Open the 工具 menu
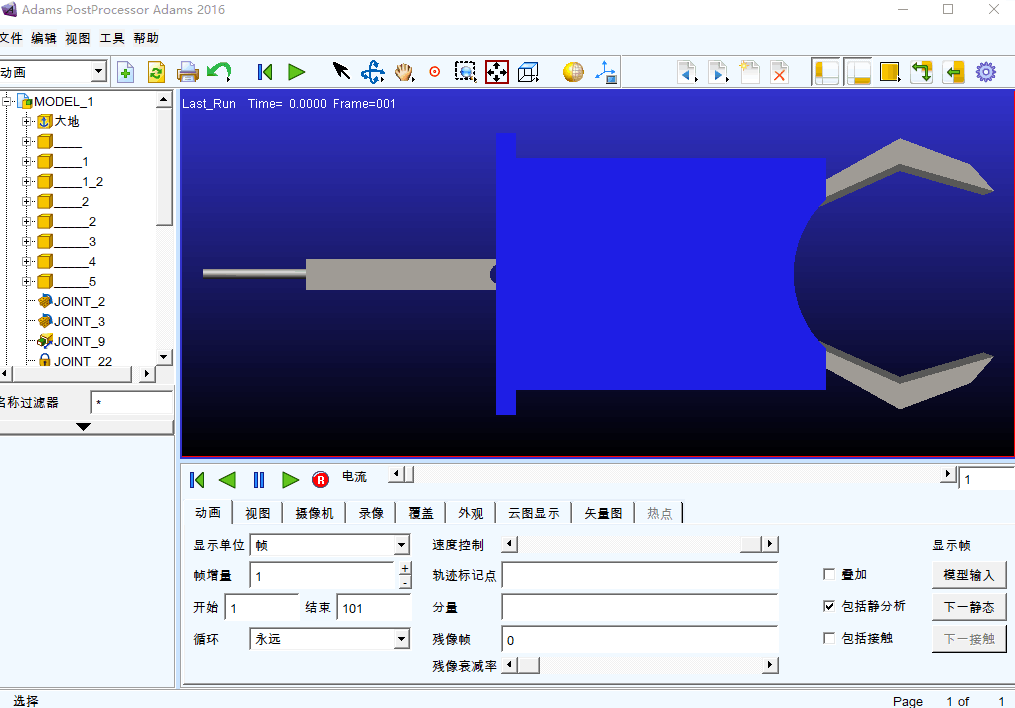 click(112, 38)
